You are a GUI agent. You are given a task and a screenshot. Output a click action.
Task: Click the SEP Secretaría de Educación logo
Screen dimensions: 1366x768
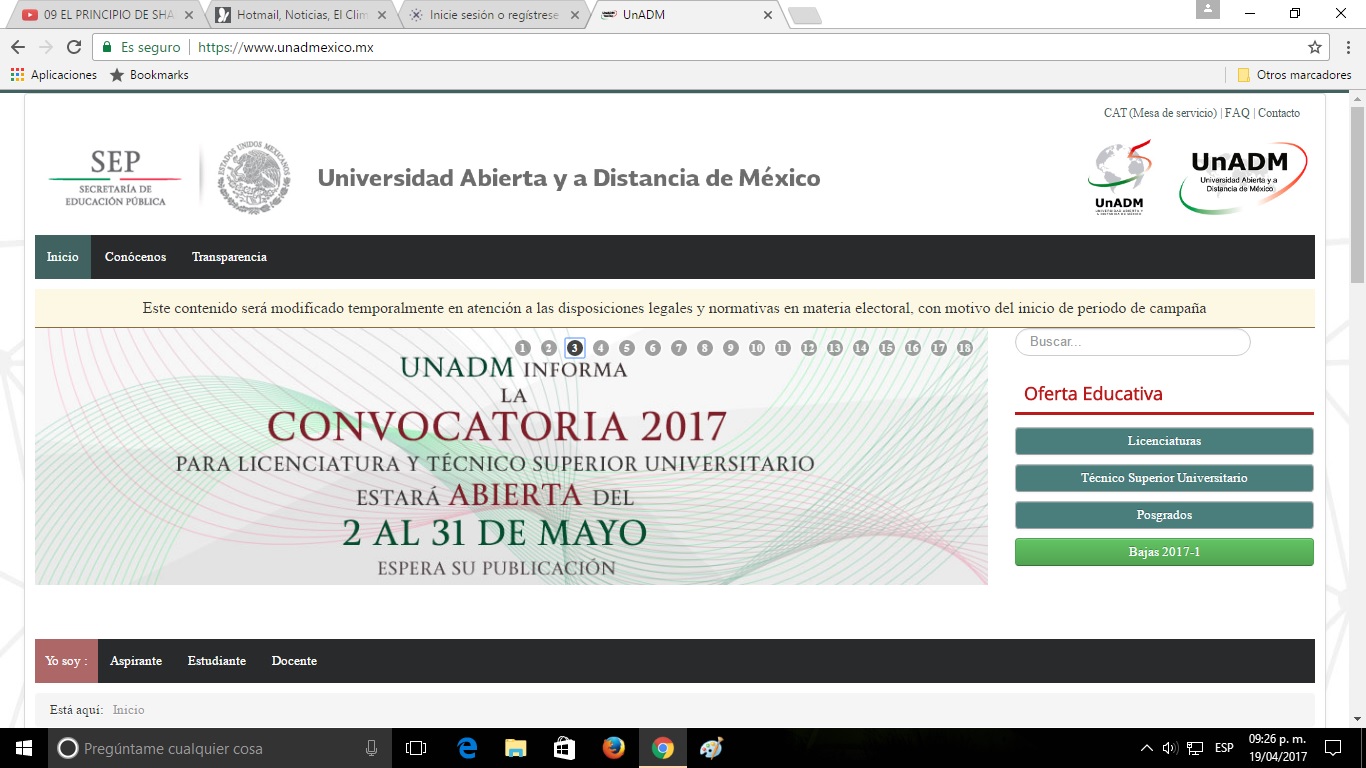[x=115, y=177]
